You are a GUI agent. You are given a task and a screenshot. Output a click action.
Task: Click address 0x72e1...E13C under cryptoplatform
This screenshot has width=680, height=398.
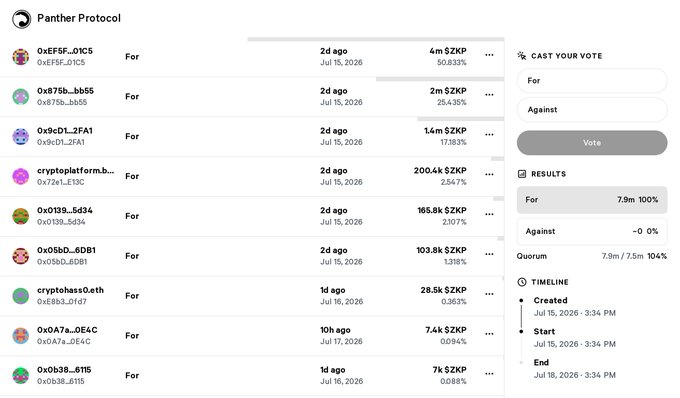tap(61, 182)
